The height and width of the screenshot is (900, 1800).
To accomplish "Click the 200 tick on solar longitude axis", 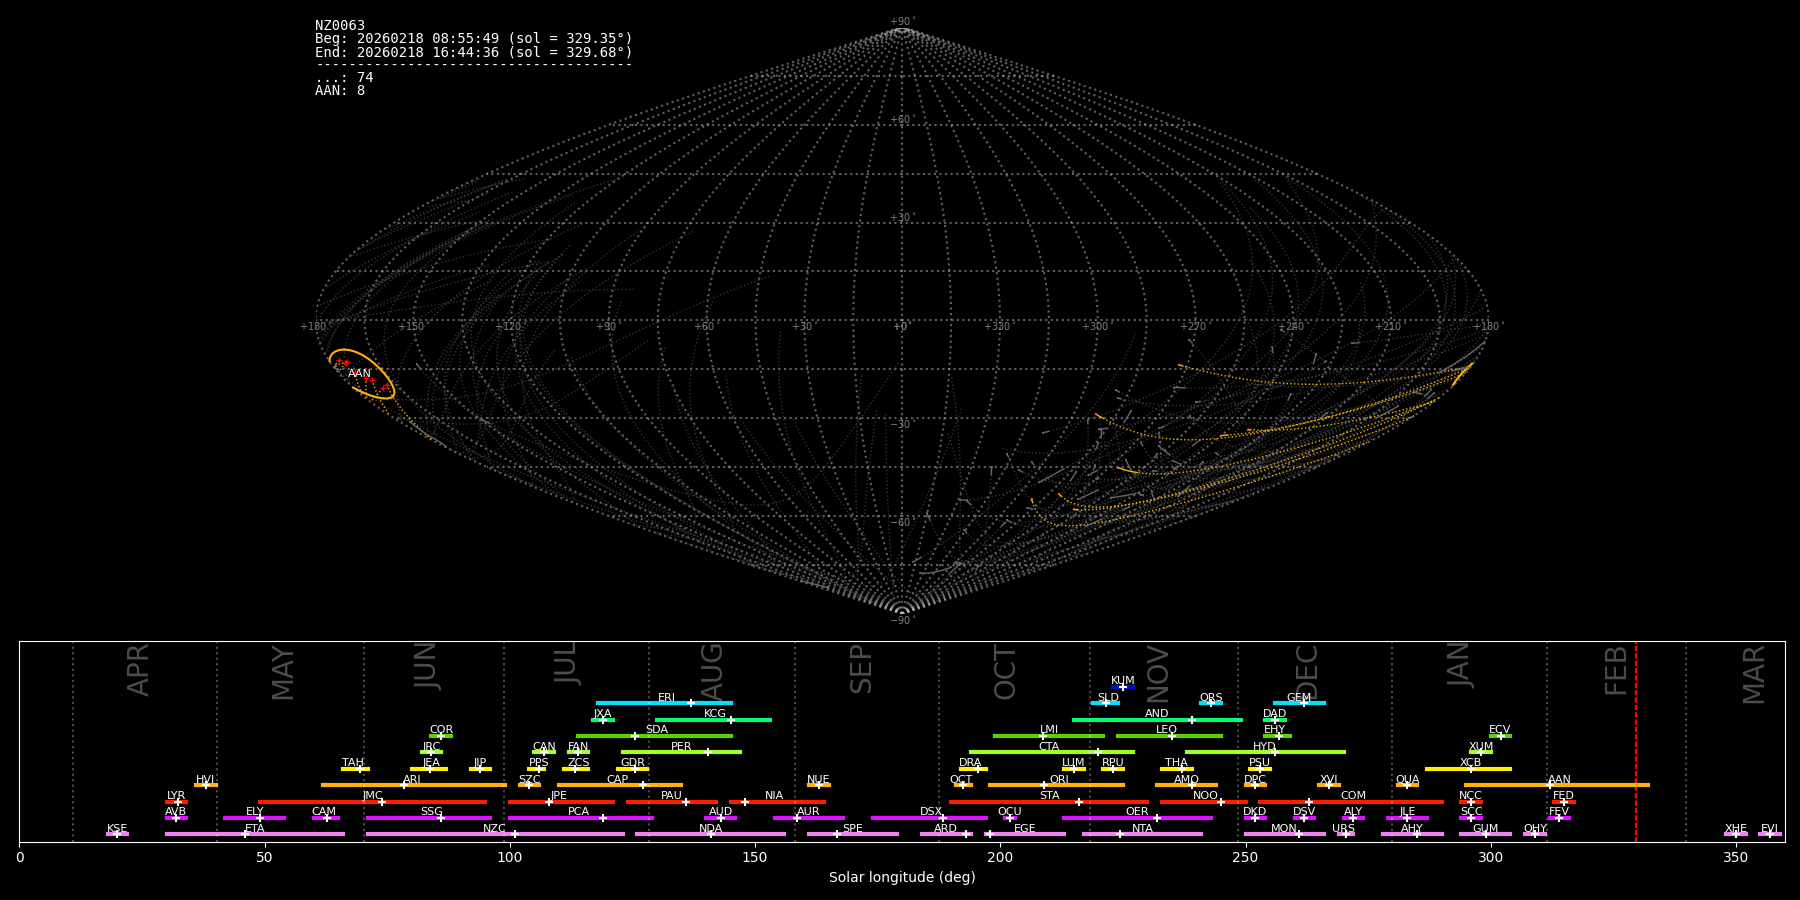I will pyautogui.click(x=1000, y=857).
